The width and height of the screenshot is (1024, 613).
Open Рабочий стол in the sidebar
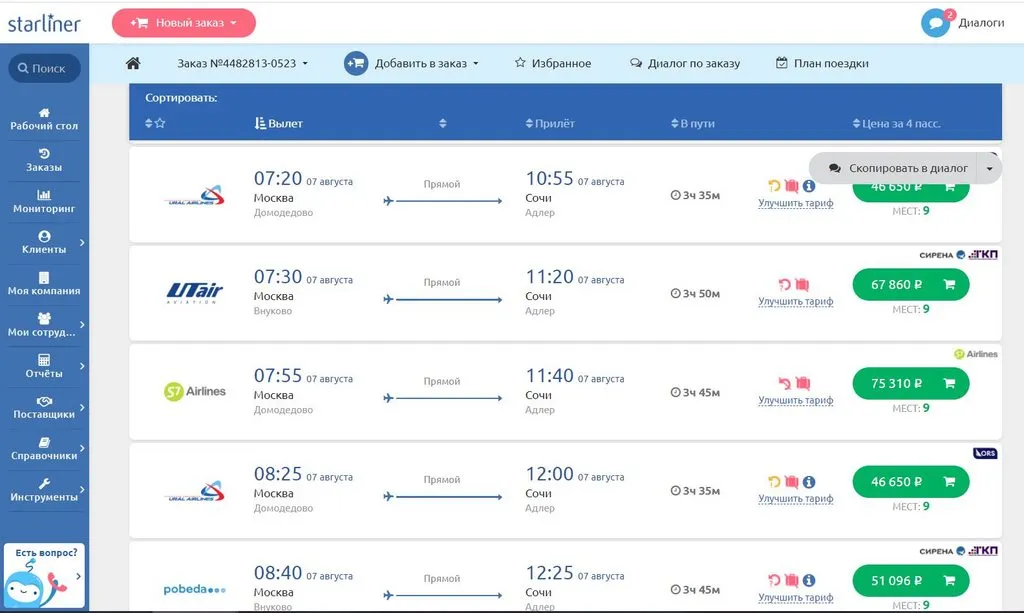click(44, 118)
